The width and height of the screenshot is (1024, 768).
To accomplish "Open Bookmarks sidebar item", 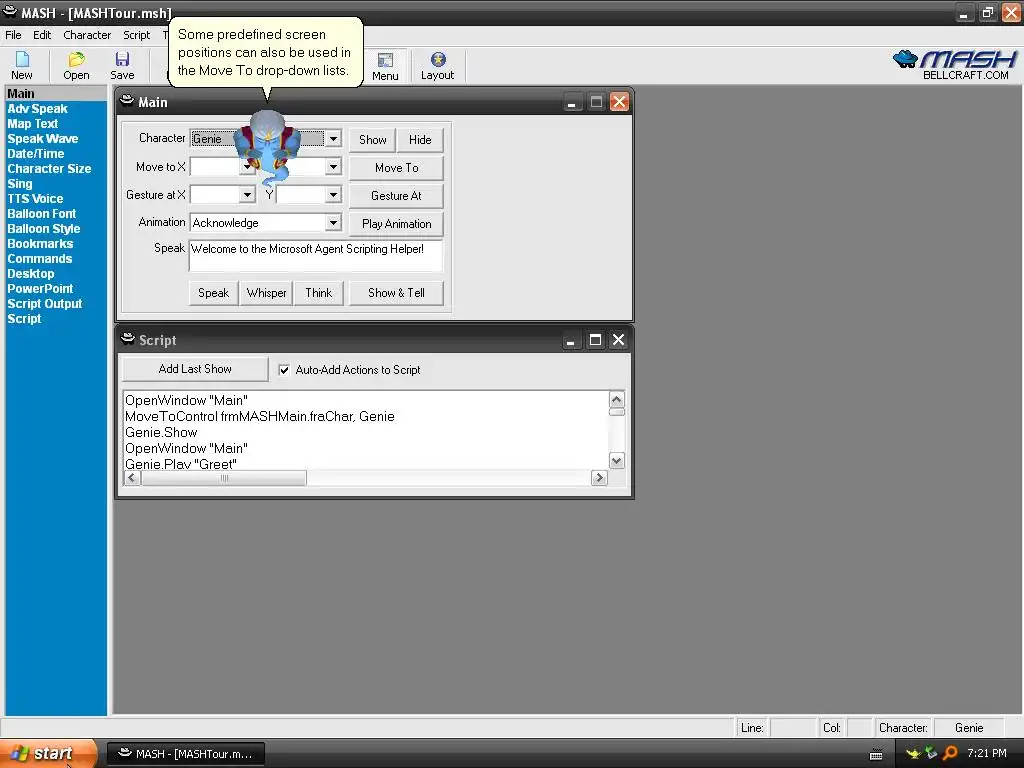I will tap(40, 244).
